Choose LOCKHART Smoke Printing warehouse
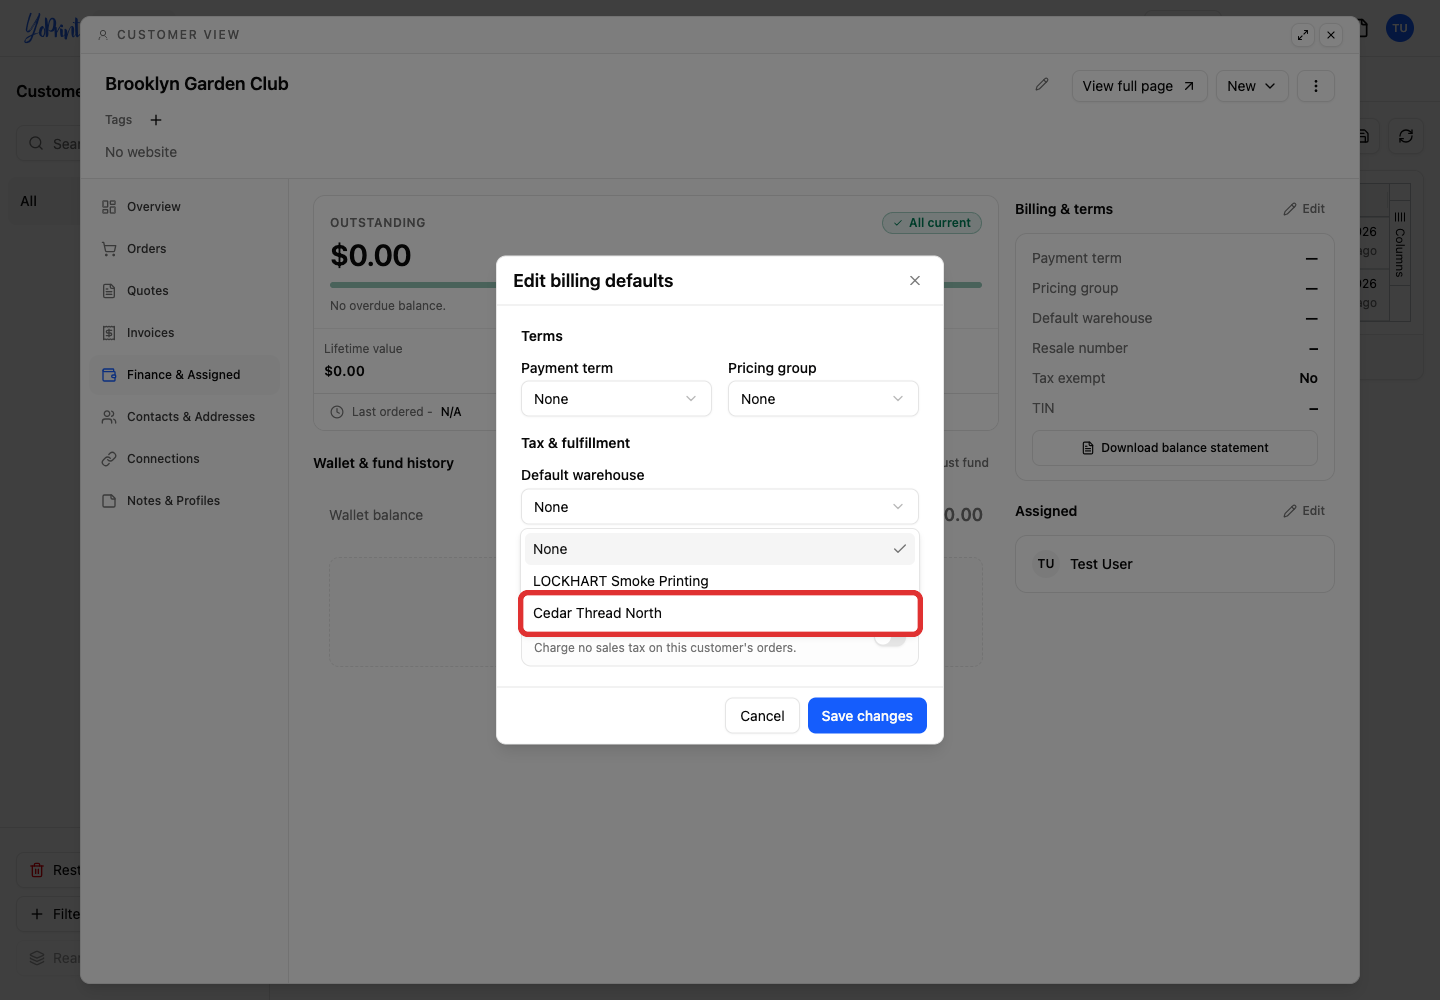 tap(720, 581)
